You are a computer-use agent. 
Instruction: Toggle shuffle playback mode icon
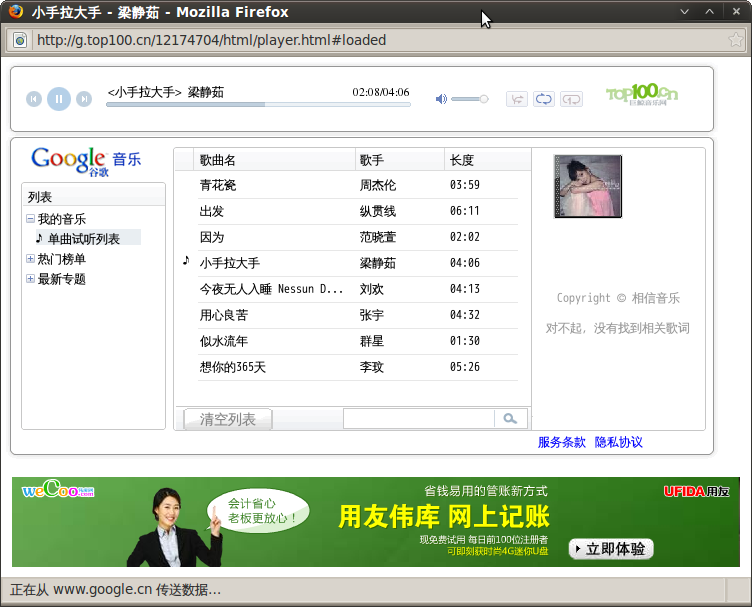point(517,99)
